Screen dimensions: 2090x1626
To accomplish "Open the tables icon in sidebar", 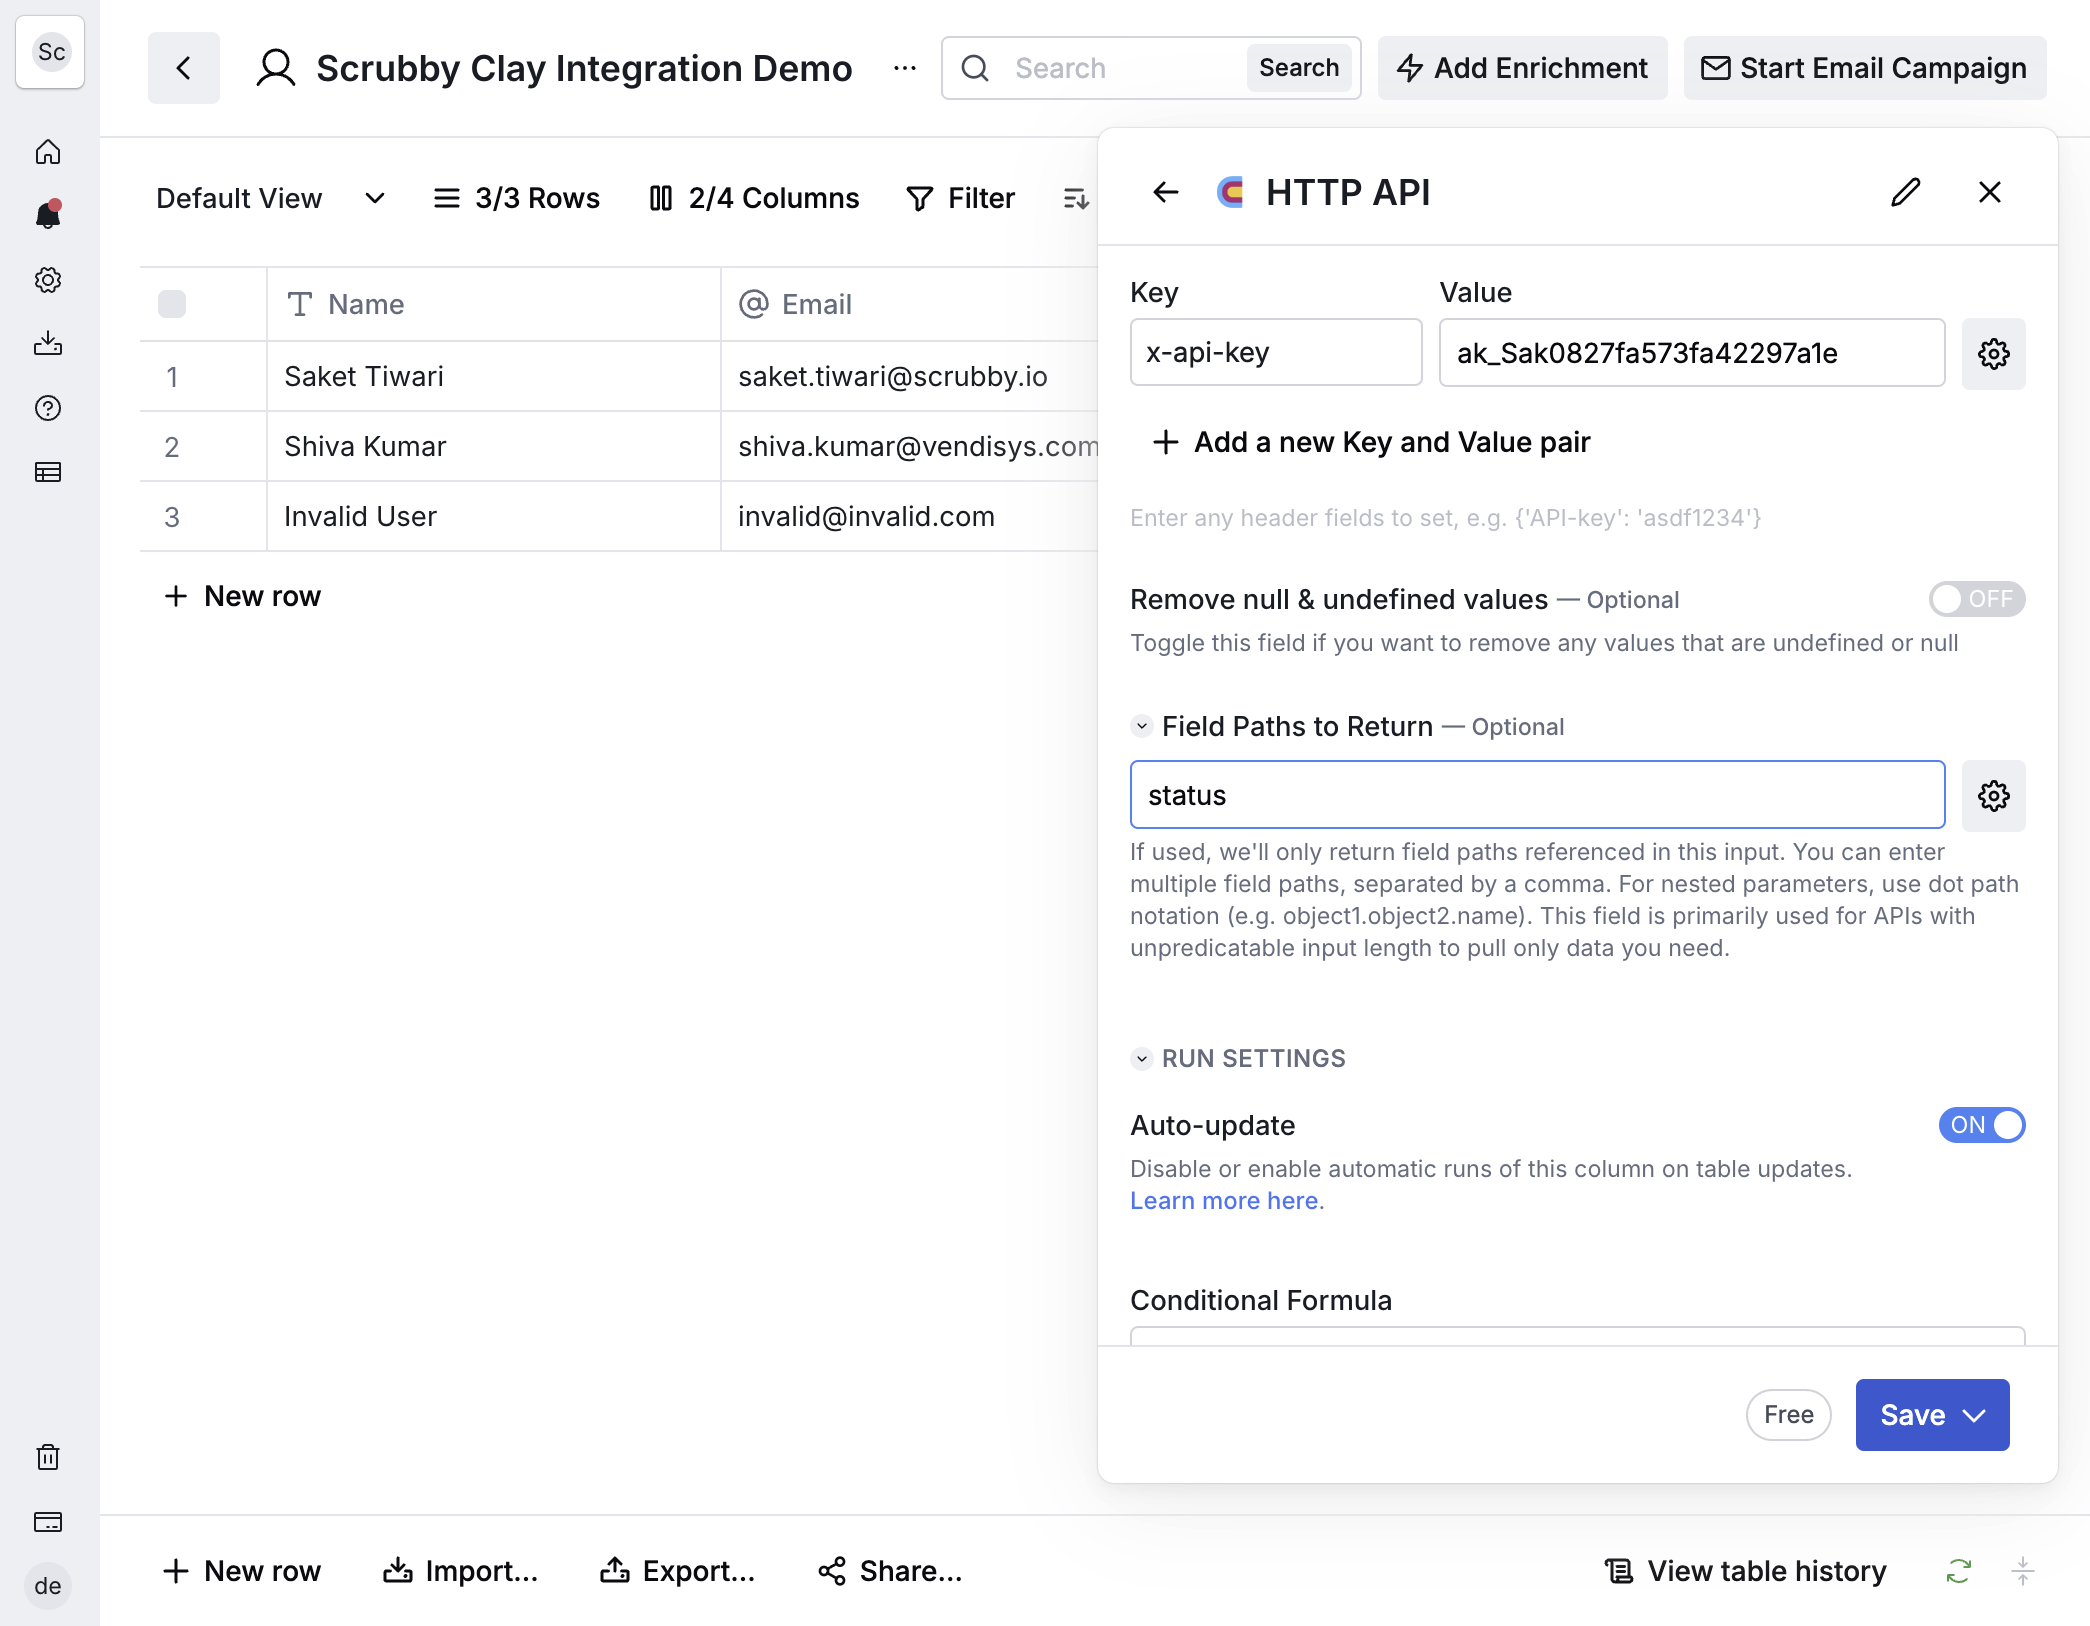I will (48, 472).
